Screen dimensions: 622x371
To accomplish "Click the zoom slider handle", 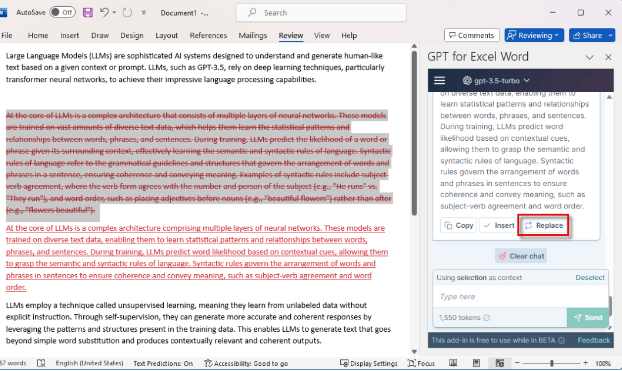I will (551, 363).
